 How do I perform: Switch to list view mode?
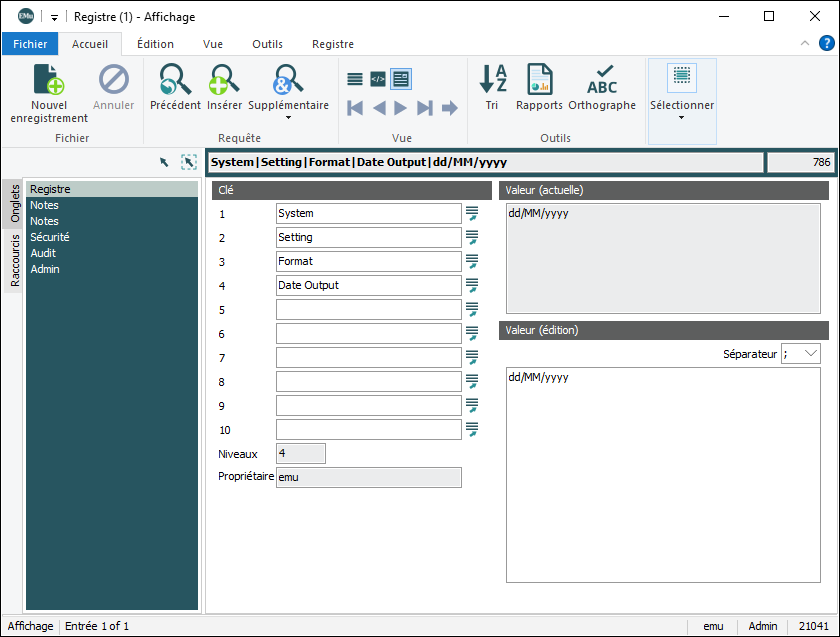click(355, 79)
